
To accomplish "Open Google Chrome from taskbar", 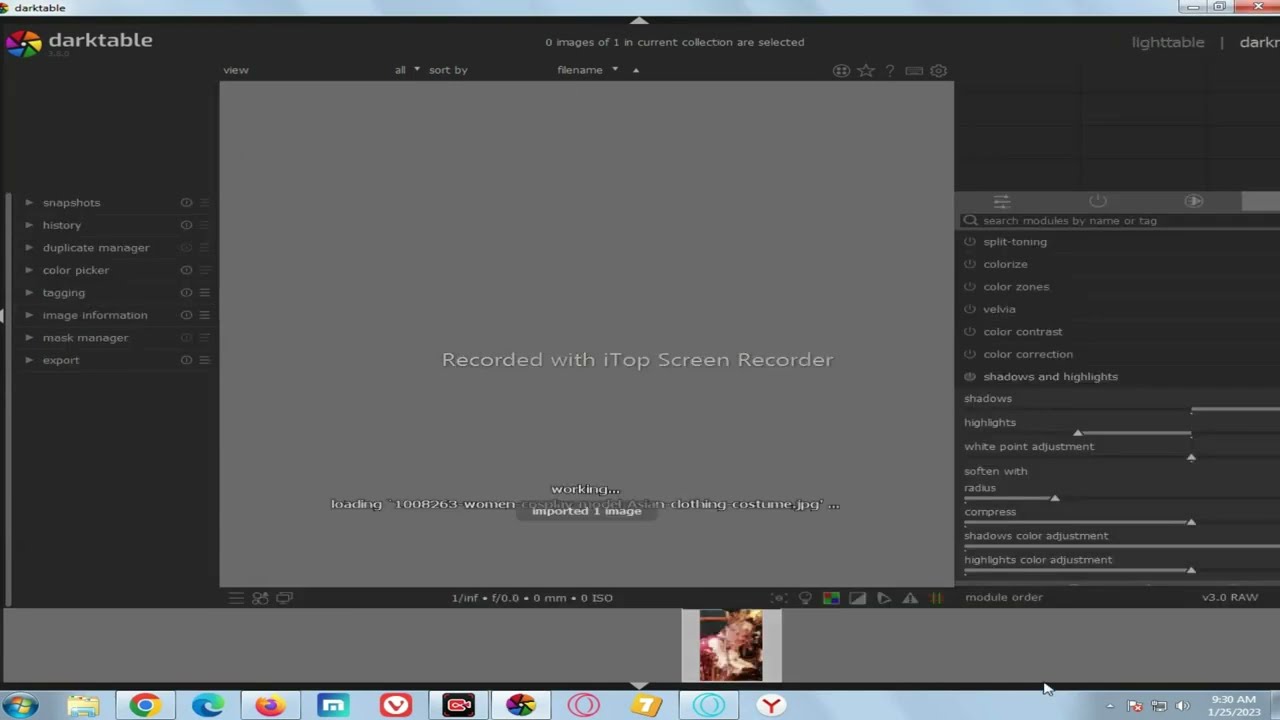I will pos(145,706).
